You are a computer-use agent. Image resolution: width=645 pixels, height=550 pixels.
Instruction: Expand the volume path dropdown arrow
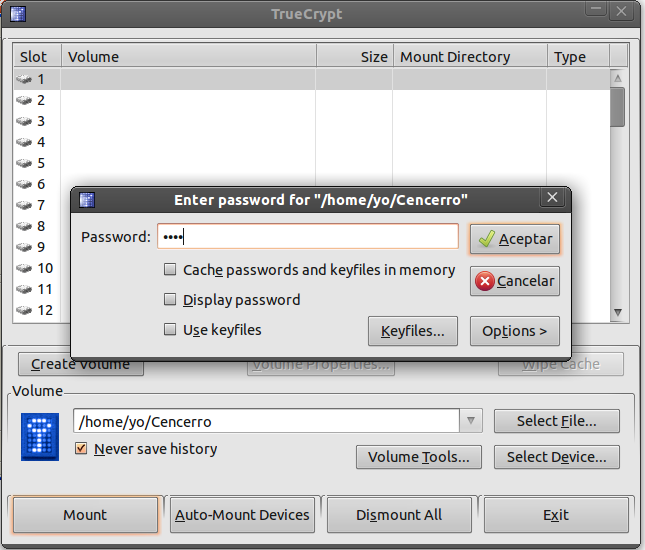tap(473, 421)
